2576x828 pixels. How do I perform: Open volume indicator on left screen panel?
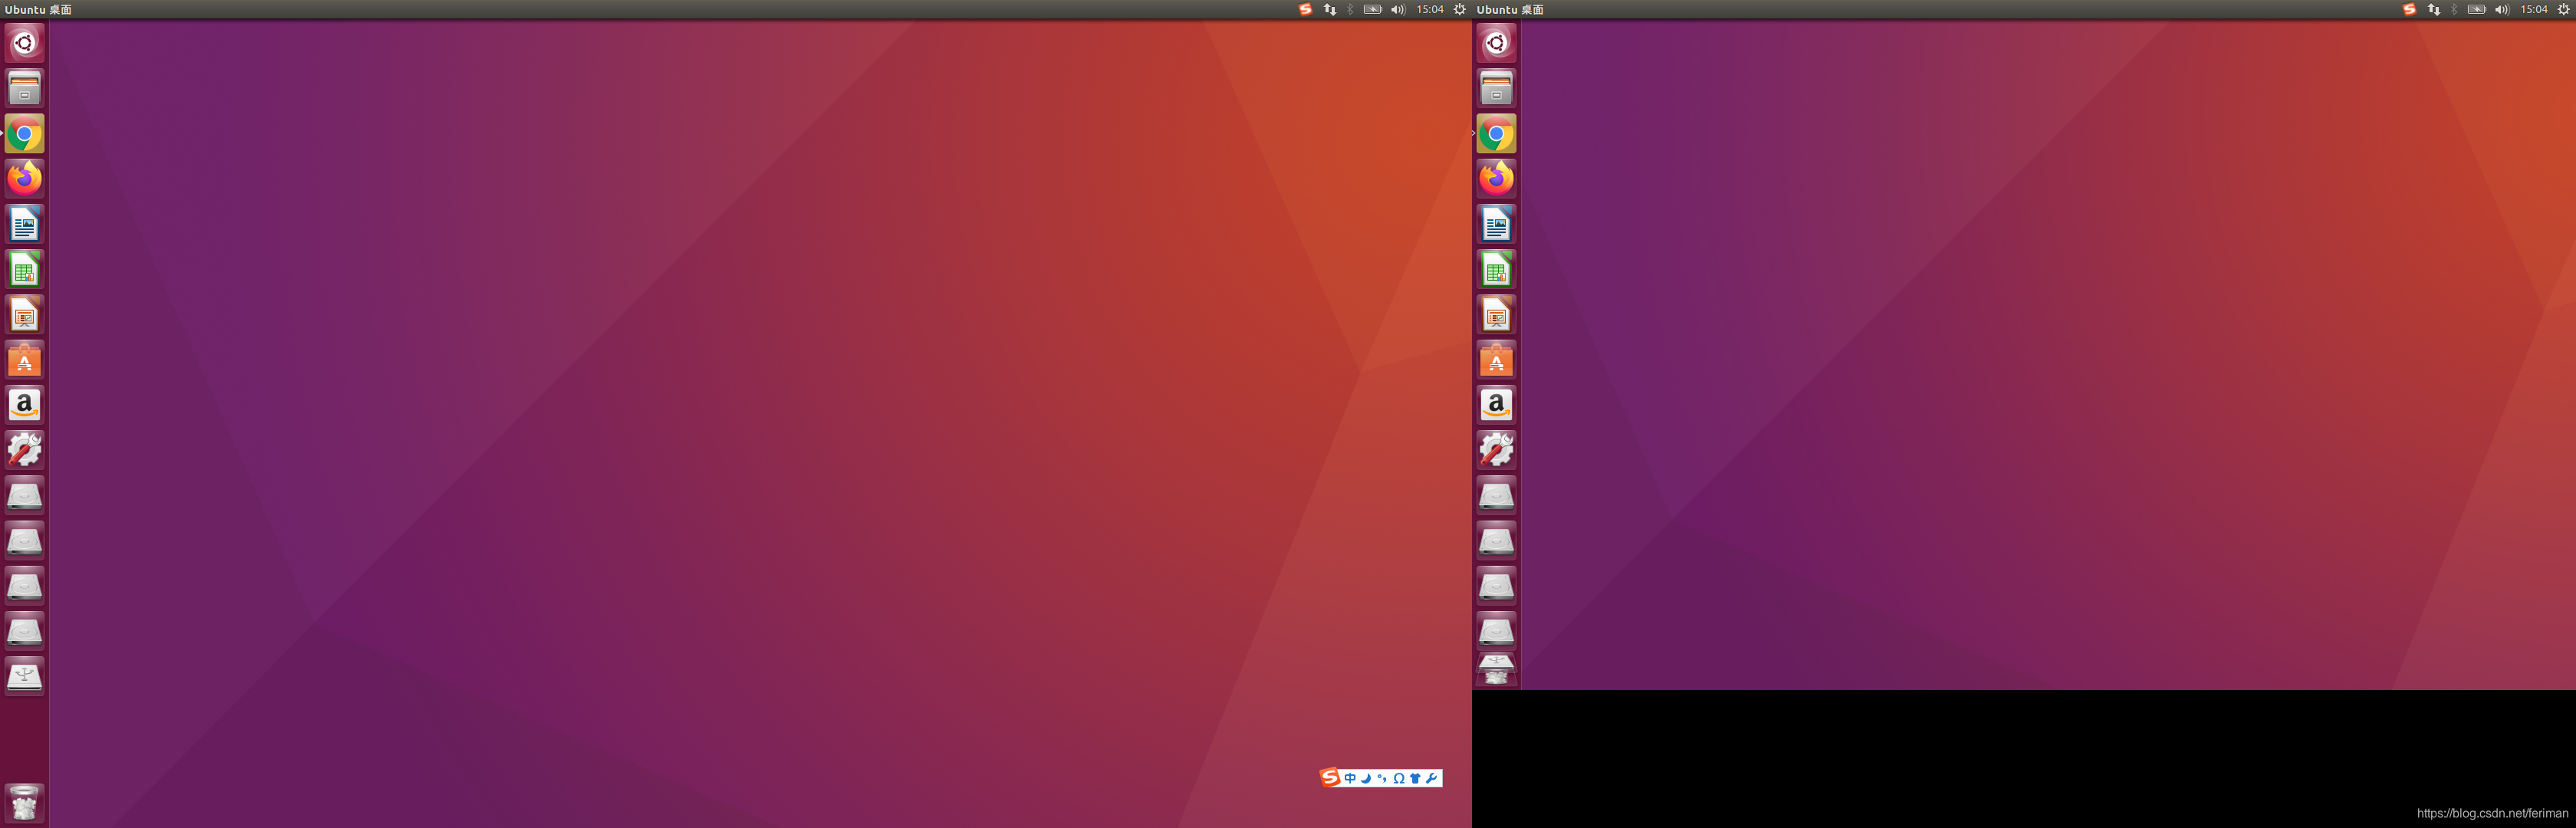pyautogui.click(x=1398, y=9)
